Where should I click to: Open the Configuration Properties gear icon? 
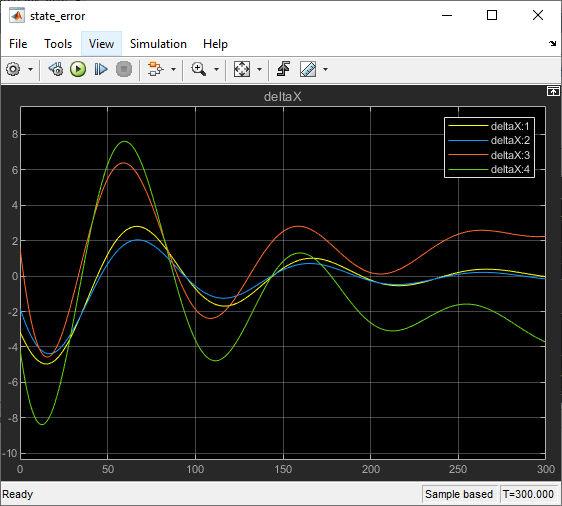click(13, 69)
